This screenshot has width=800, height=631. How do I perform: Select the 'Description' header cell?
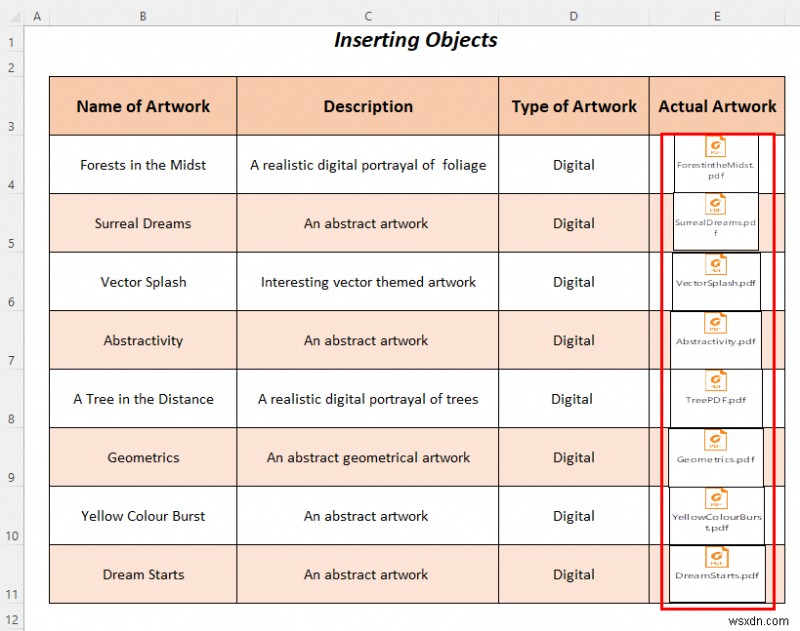coord(367,106)
